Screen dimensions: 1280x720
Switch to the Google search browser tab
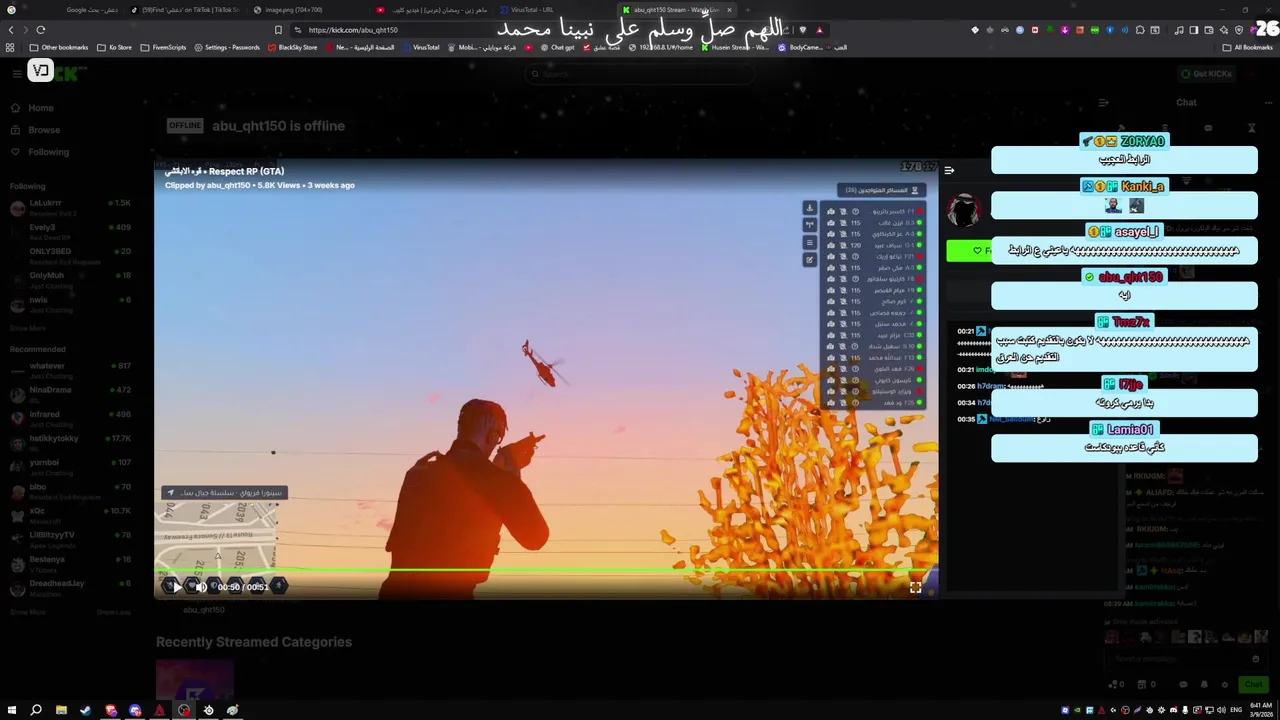tap(65, 10)
